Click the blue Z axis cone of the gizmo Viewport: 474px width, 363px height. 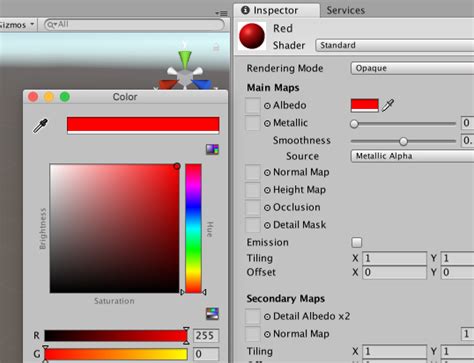[201, 84]
